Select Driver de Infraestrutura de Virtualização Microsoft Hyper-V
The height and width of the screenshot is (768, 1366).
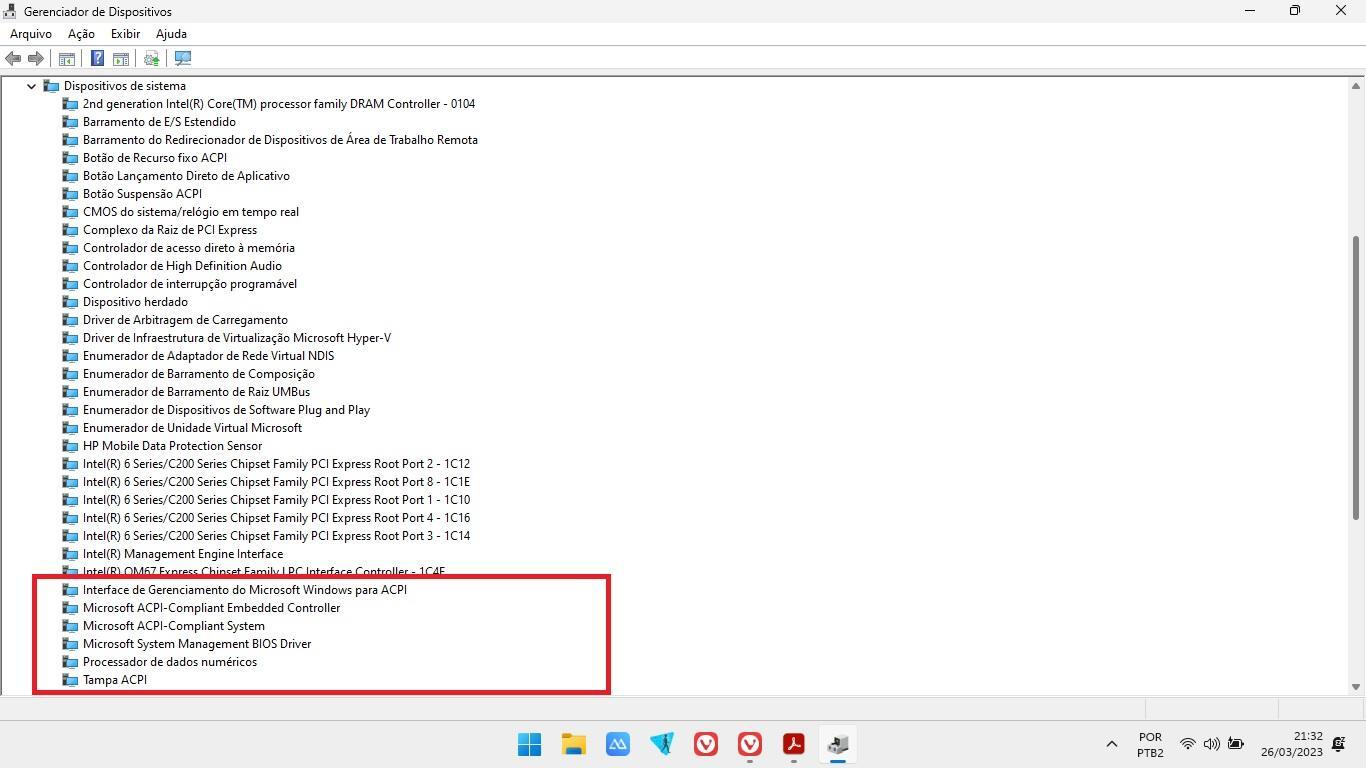coord(237,338)
